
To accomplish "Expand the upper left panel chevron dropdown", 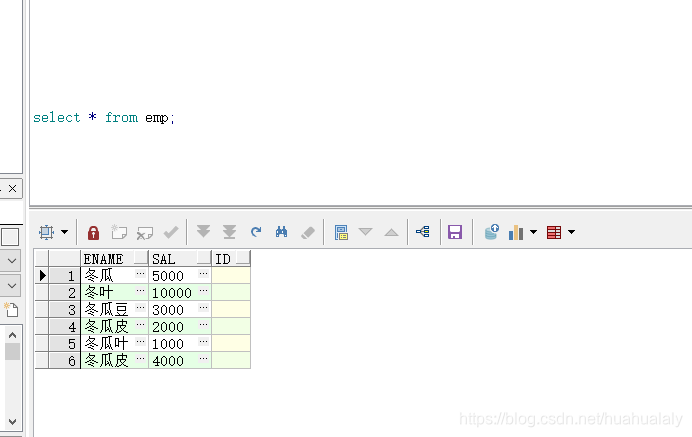I will tap(12, 260).
